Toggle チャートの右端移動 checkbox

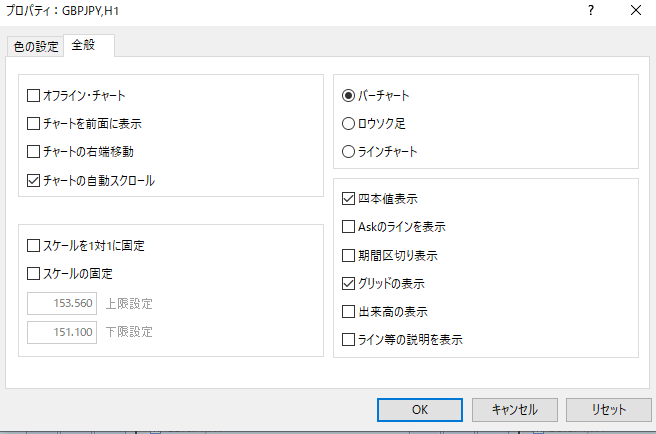pos(35,152)
